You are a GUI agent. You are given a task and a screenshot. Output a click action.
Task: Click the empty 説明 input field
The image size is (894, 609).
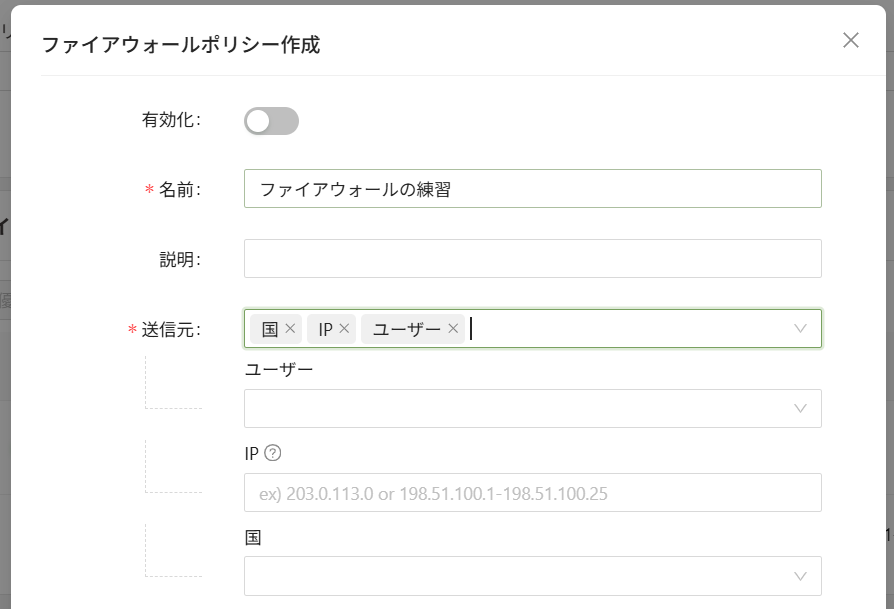(x=532, y=258)
